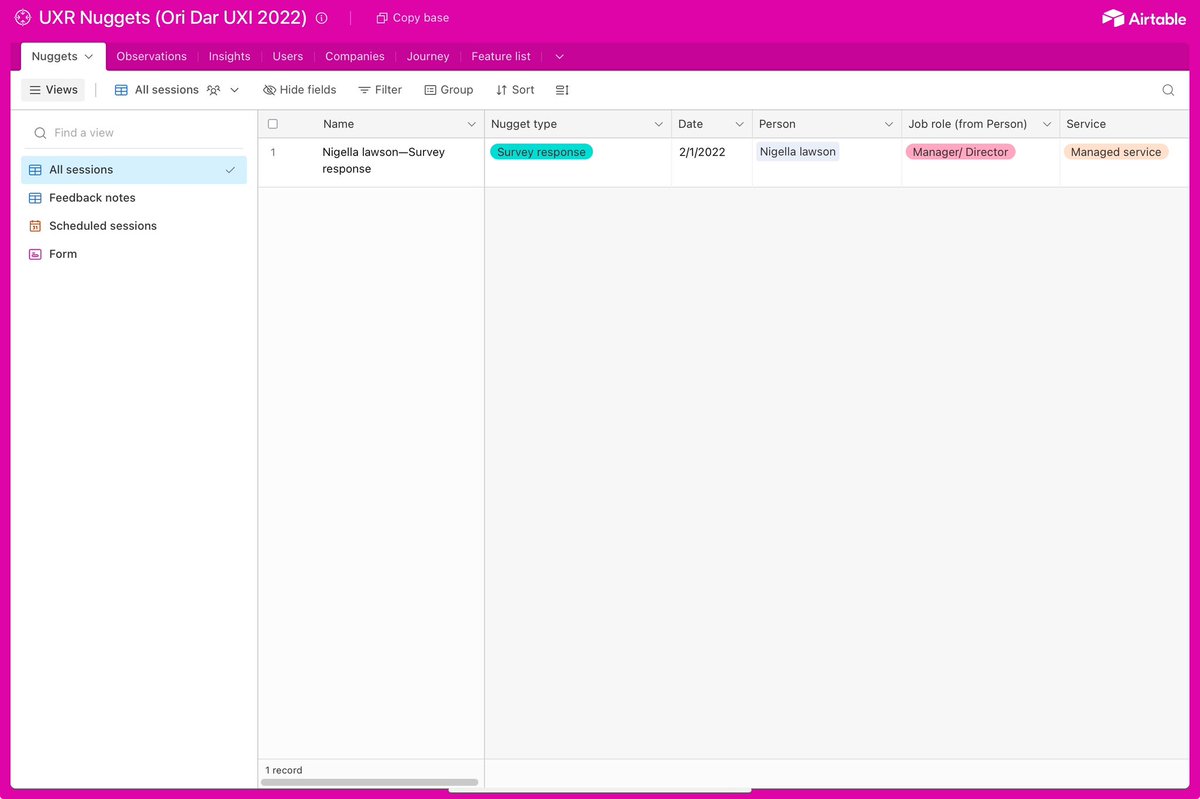1200x799 pixels.
Task: Click the search magnifier icon in toolbar
Action: 1168,90
